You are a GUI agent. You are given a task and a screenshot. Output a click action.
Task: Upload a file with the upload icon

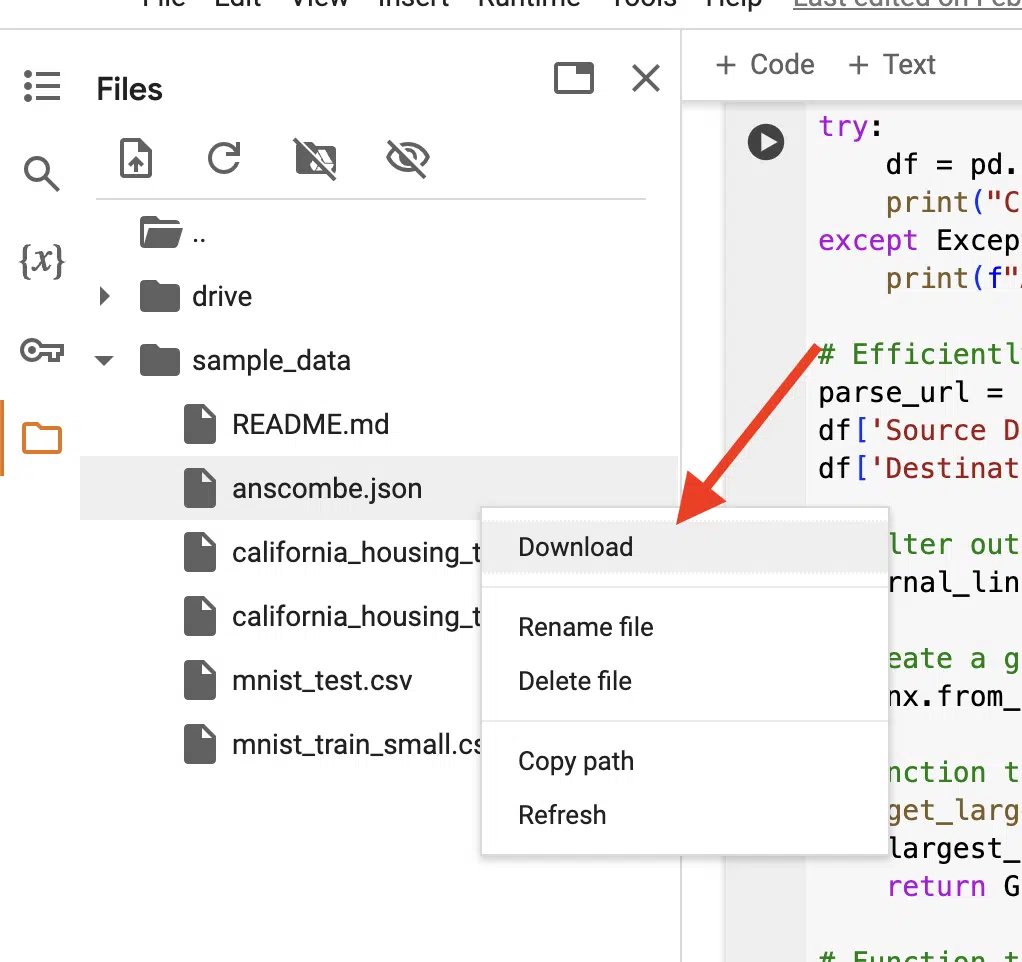(136, 158)
